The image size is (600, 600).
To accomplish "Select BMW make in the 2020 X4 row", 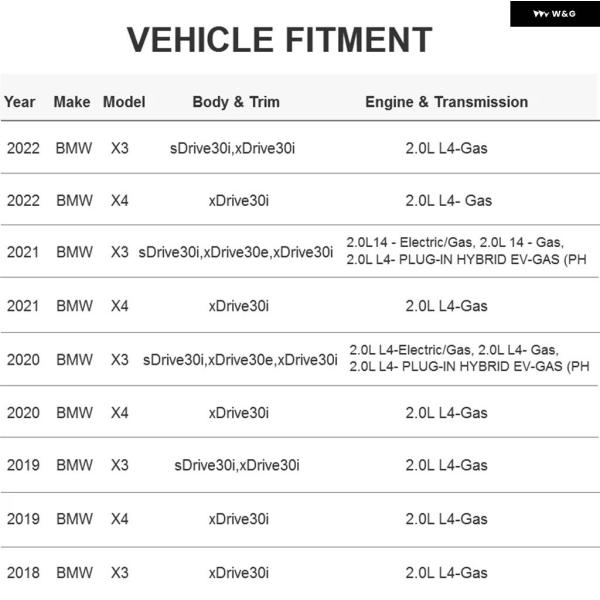I will [75, 413].
